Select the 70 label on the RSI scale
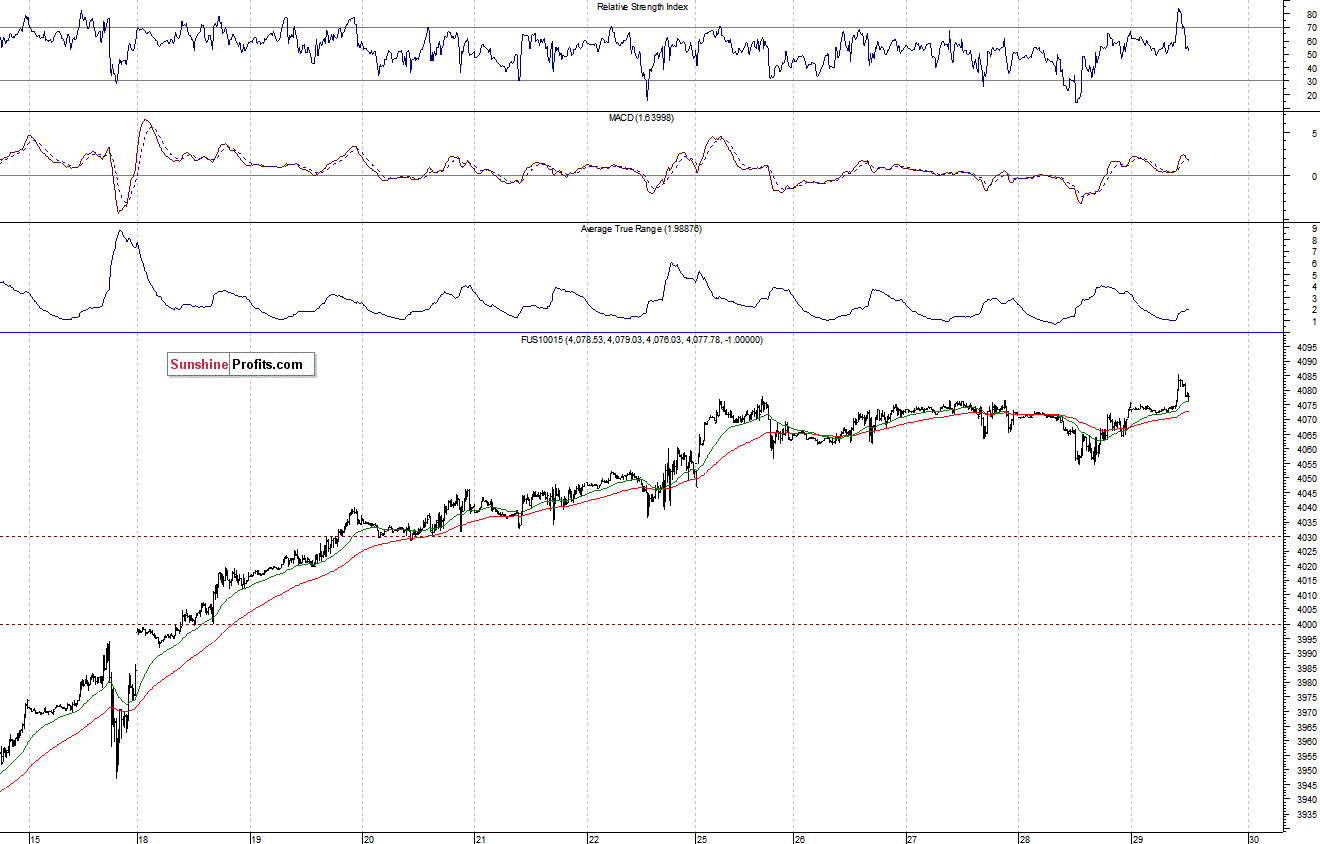The width and height of the screenshot is (1320, 844). point(1310,28)
